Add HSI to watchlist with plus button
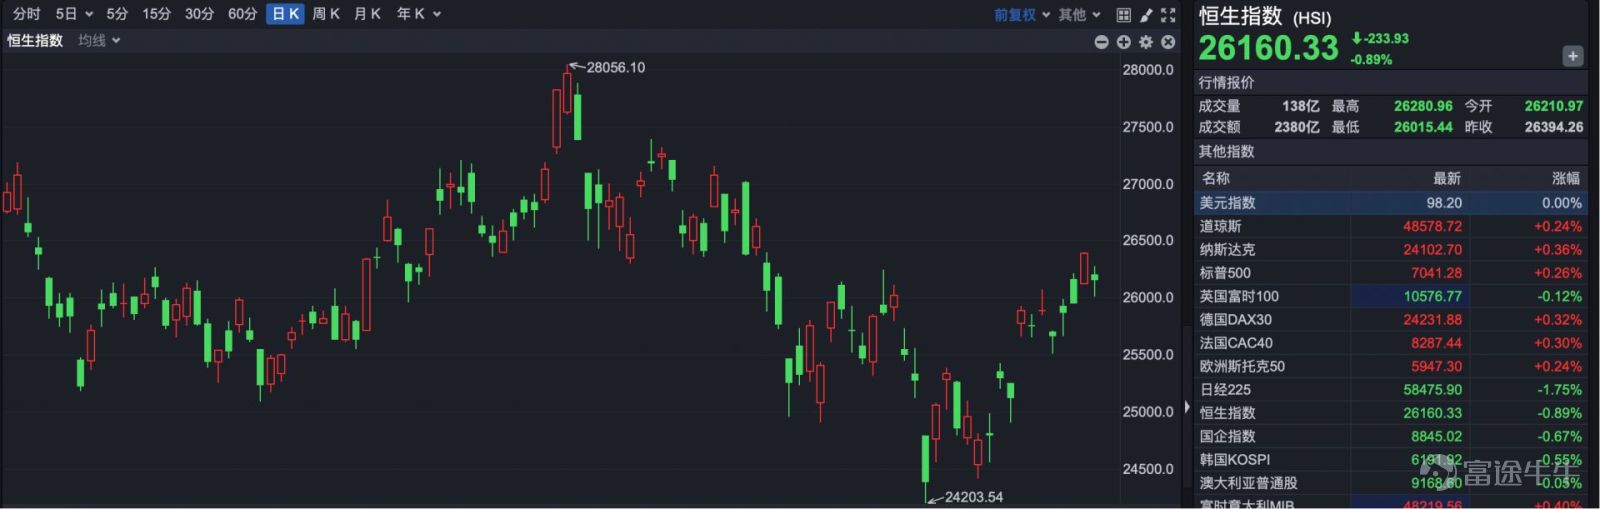This screenshot has width=1600, height=509. pos(1573,56)
